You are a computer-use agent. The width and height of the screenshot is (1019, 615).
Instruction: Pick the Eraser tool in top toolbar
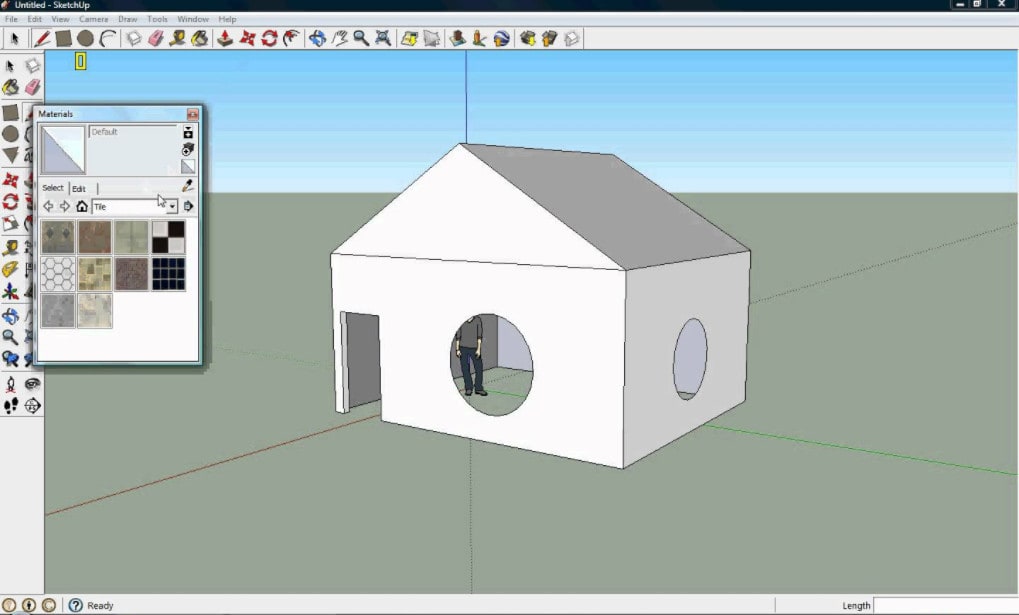[x=155, y=39]
